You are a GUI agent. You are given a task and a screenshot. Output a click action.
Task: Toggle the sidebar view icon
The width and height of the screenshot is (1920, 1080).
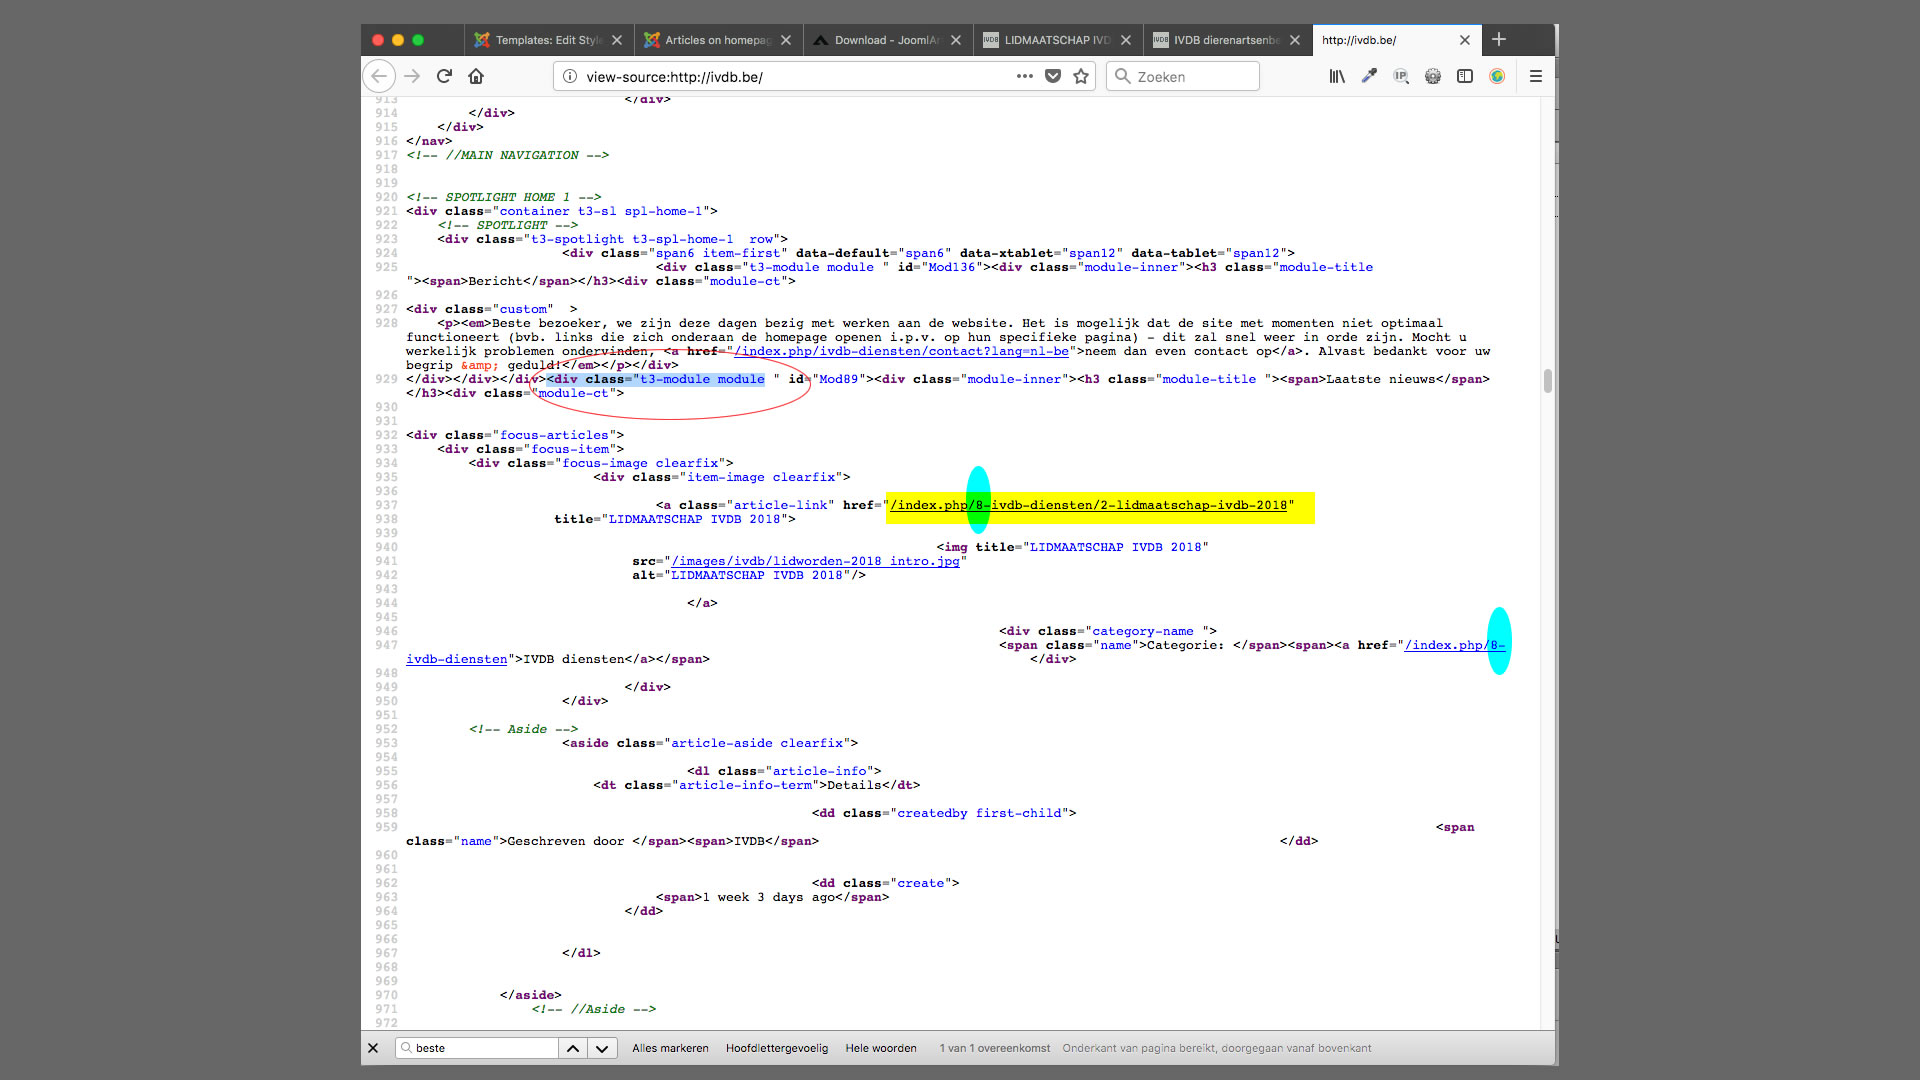[x=1465, y=76]
